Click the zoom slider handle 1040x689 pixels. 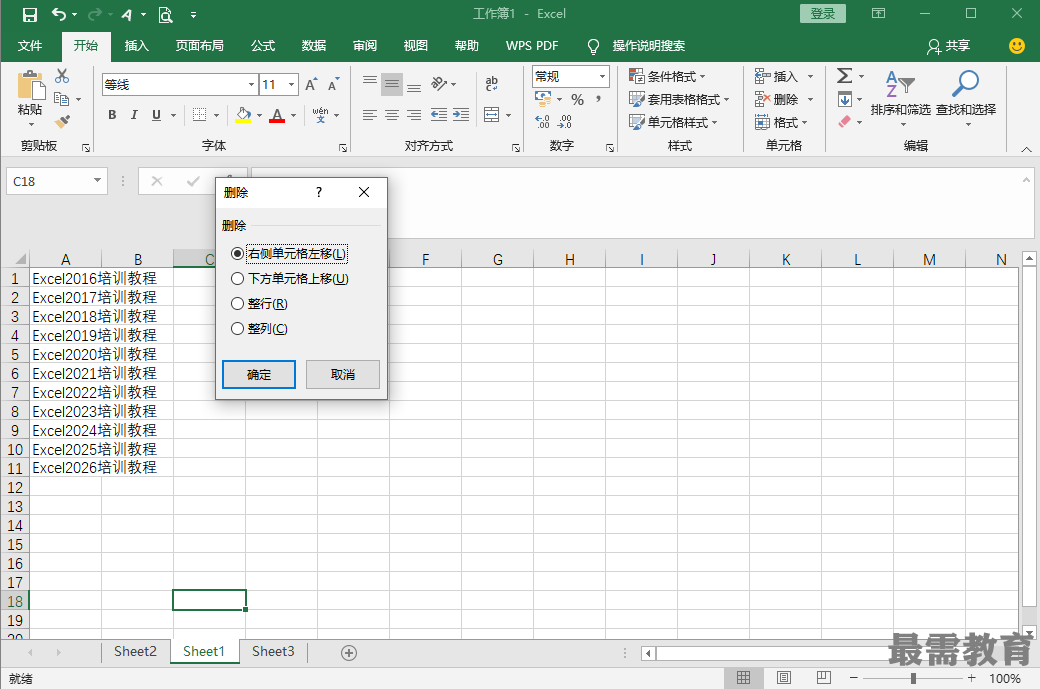click(x=913, y=678)
